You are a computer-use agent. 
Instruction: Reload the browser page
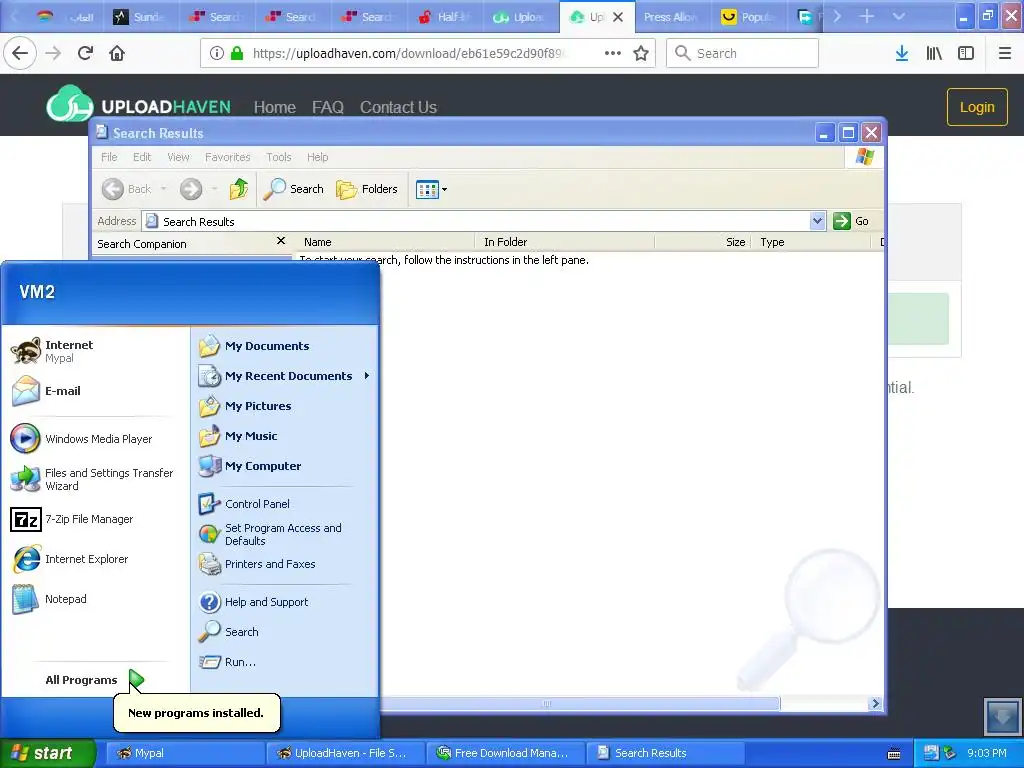pyautogui.click(x=86, y=54)
